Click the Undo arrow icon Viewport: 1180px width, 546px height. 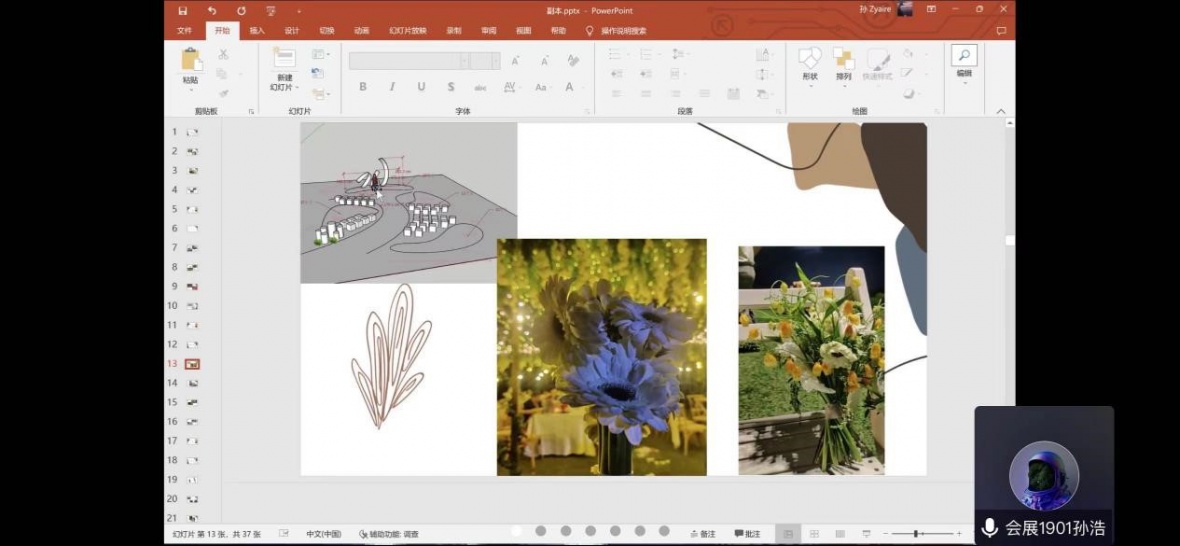(212, 10)
